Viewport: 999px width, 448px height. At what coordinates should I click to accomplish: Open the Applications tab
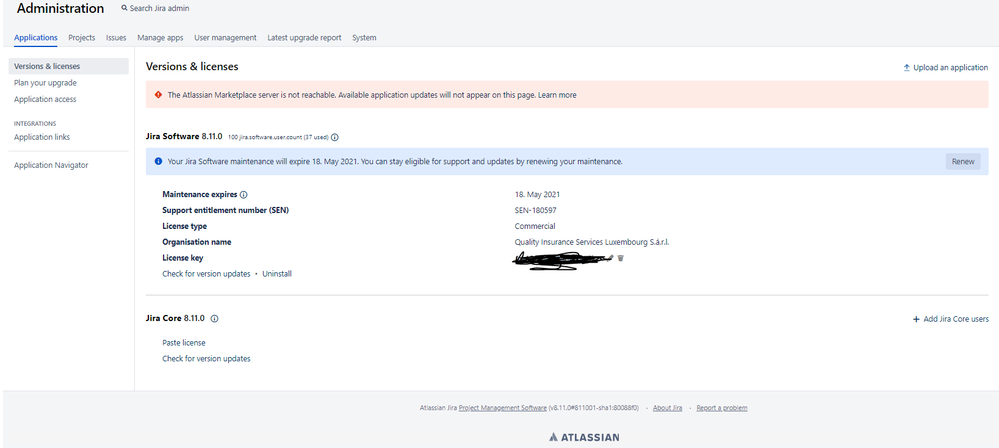click(36, 38)
